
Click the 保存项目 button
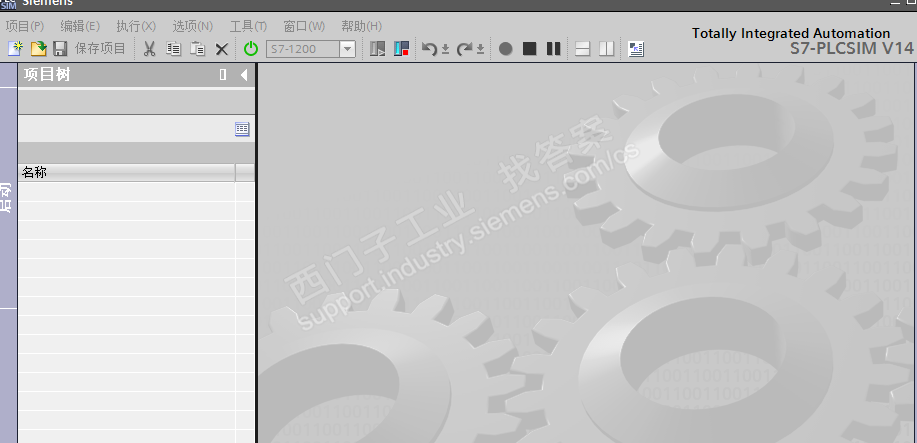click(100, 49)
